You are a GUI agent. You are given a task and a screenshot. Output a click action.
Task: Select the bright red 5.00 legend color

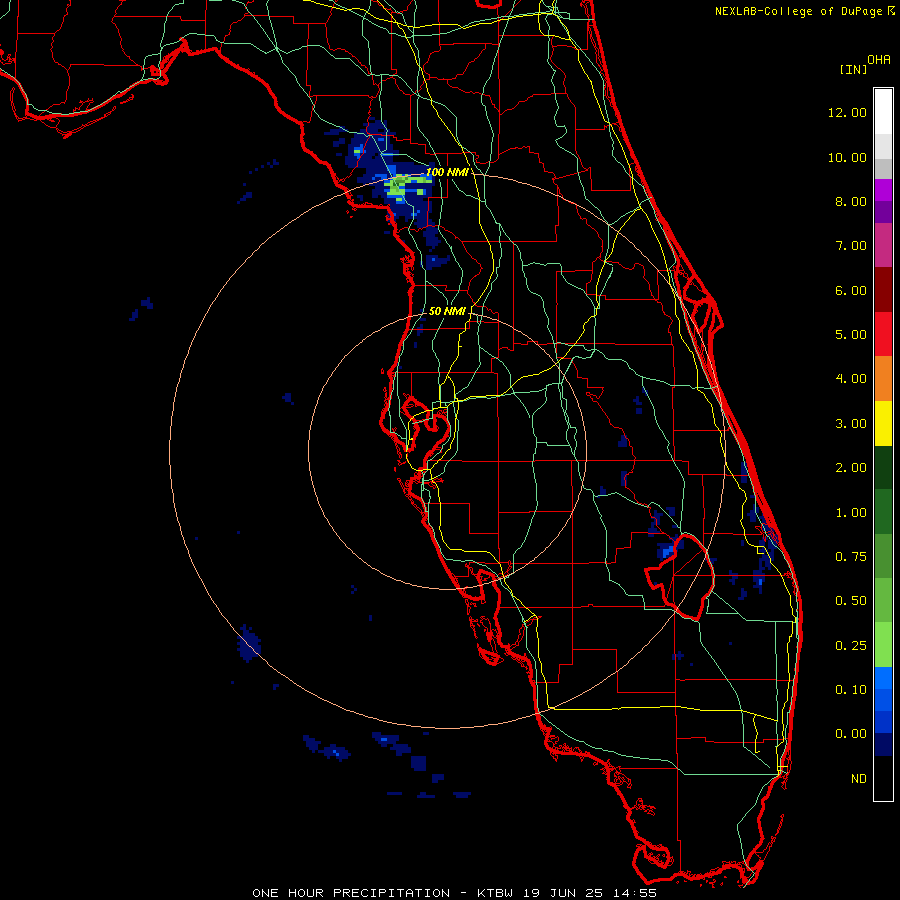883,334
